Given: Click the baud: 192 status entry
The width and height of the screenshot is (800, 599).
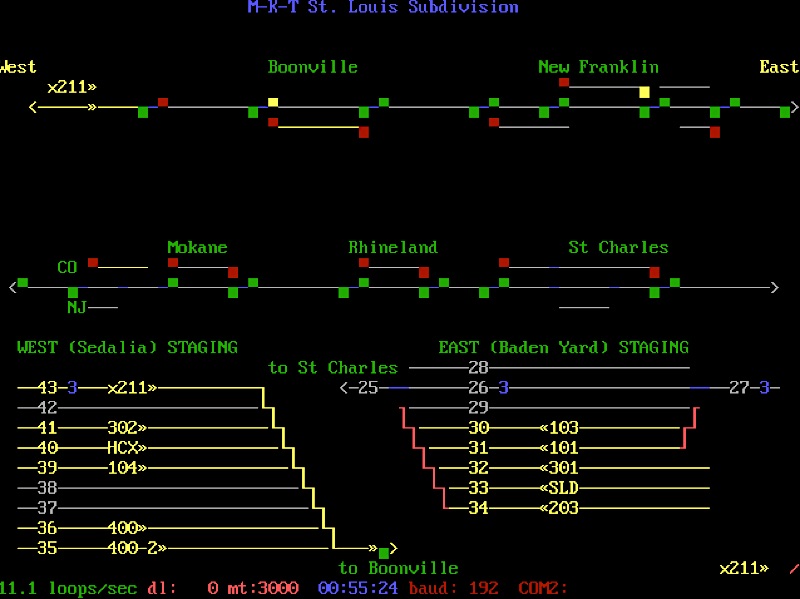Looking at the screenshot, I should point(454,588).
